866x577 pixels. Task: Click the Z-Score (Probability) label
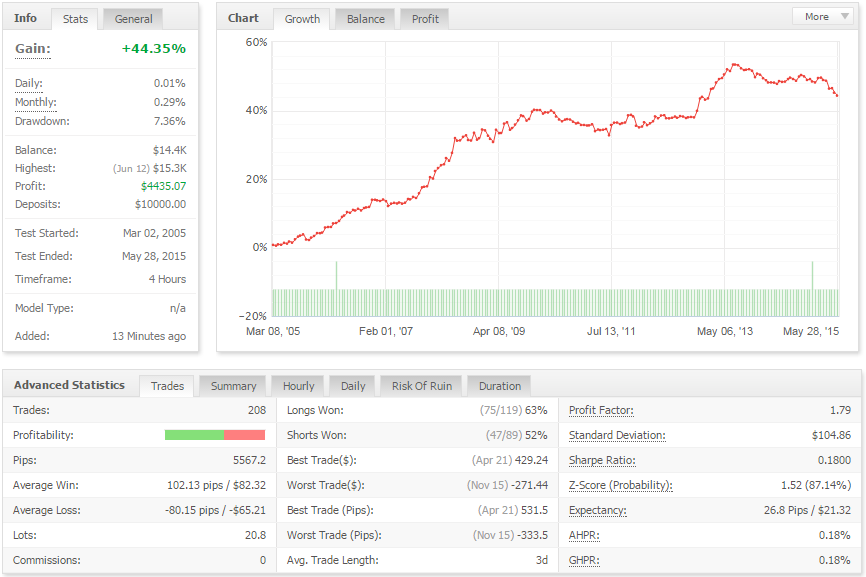[621, 485]
